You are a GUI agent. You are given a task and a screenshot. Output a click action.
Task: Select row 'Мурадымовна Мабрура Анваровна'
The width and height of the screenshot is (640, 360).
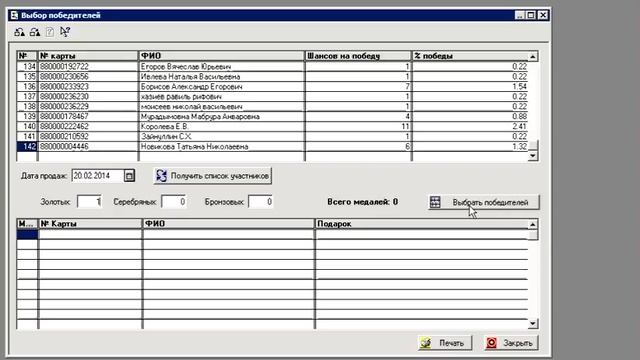coord(272,117)
